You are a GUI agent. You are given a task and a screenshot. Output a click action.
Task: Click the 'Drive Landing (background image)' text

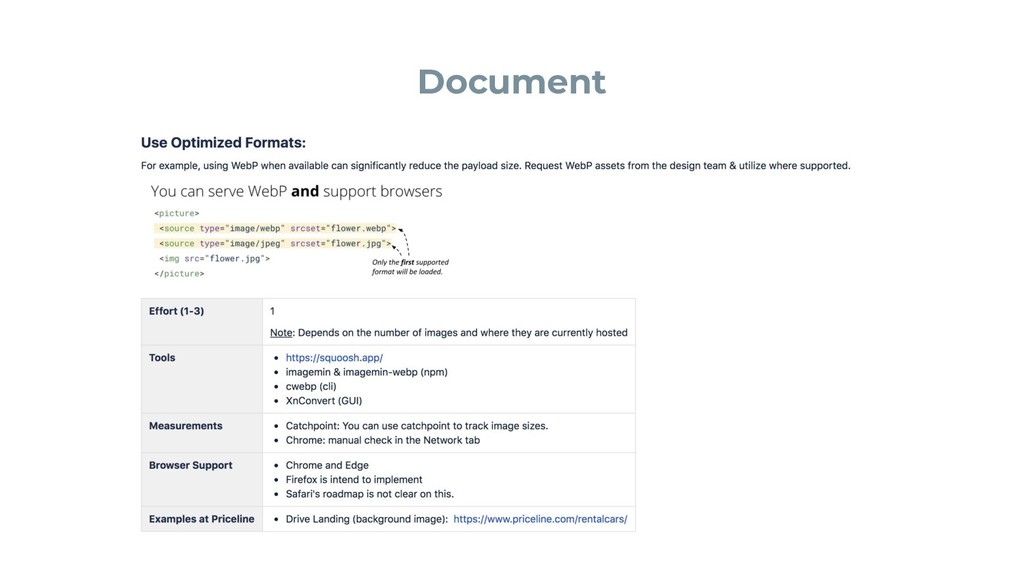click(x=366, y=519)
